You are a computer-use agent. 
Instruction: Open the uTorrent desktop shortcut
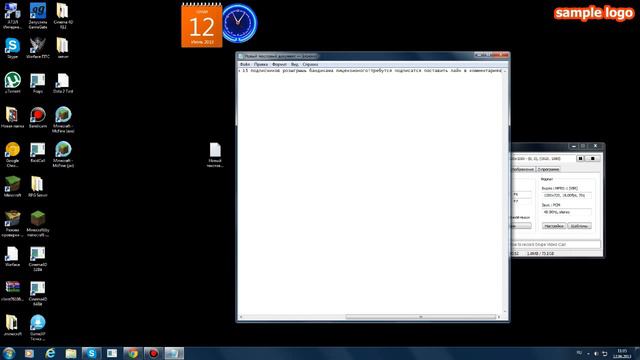12,83
